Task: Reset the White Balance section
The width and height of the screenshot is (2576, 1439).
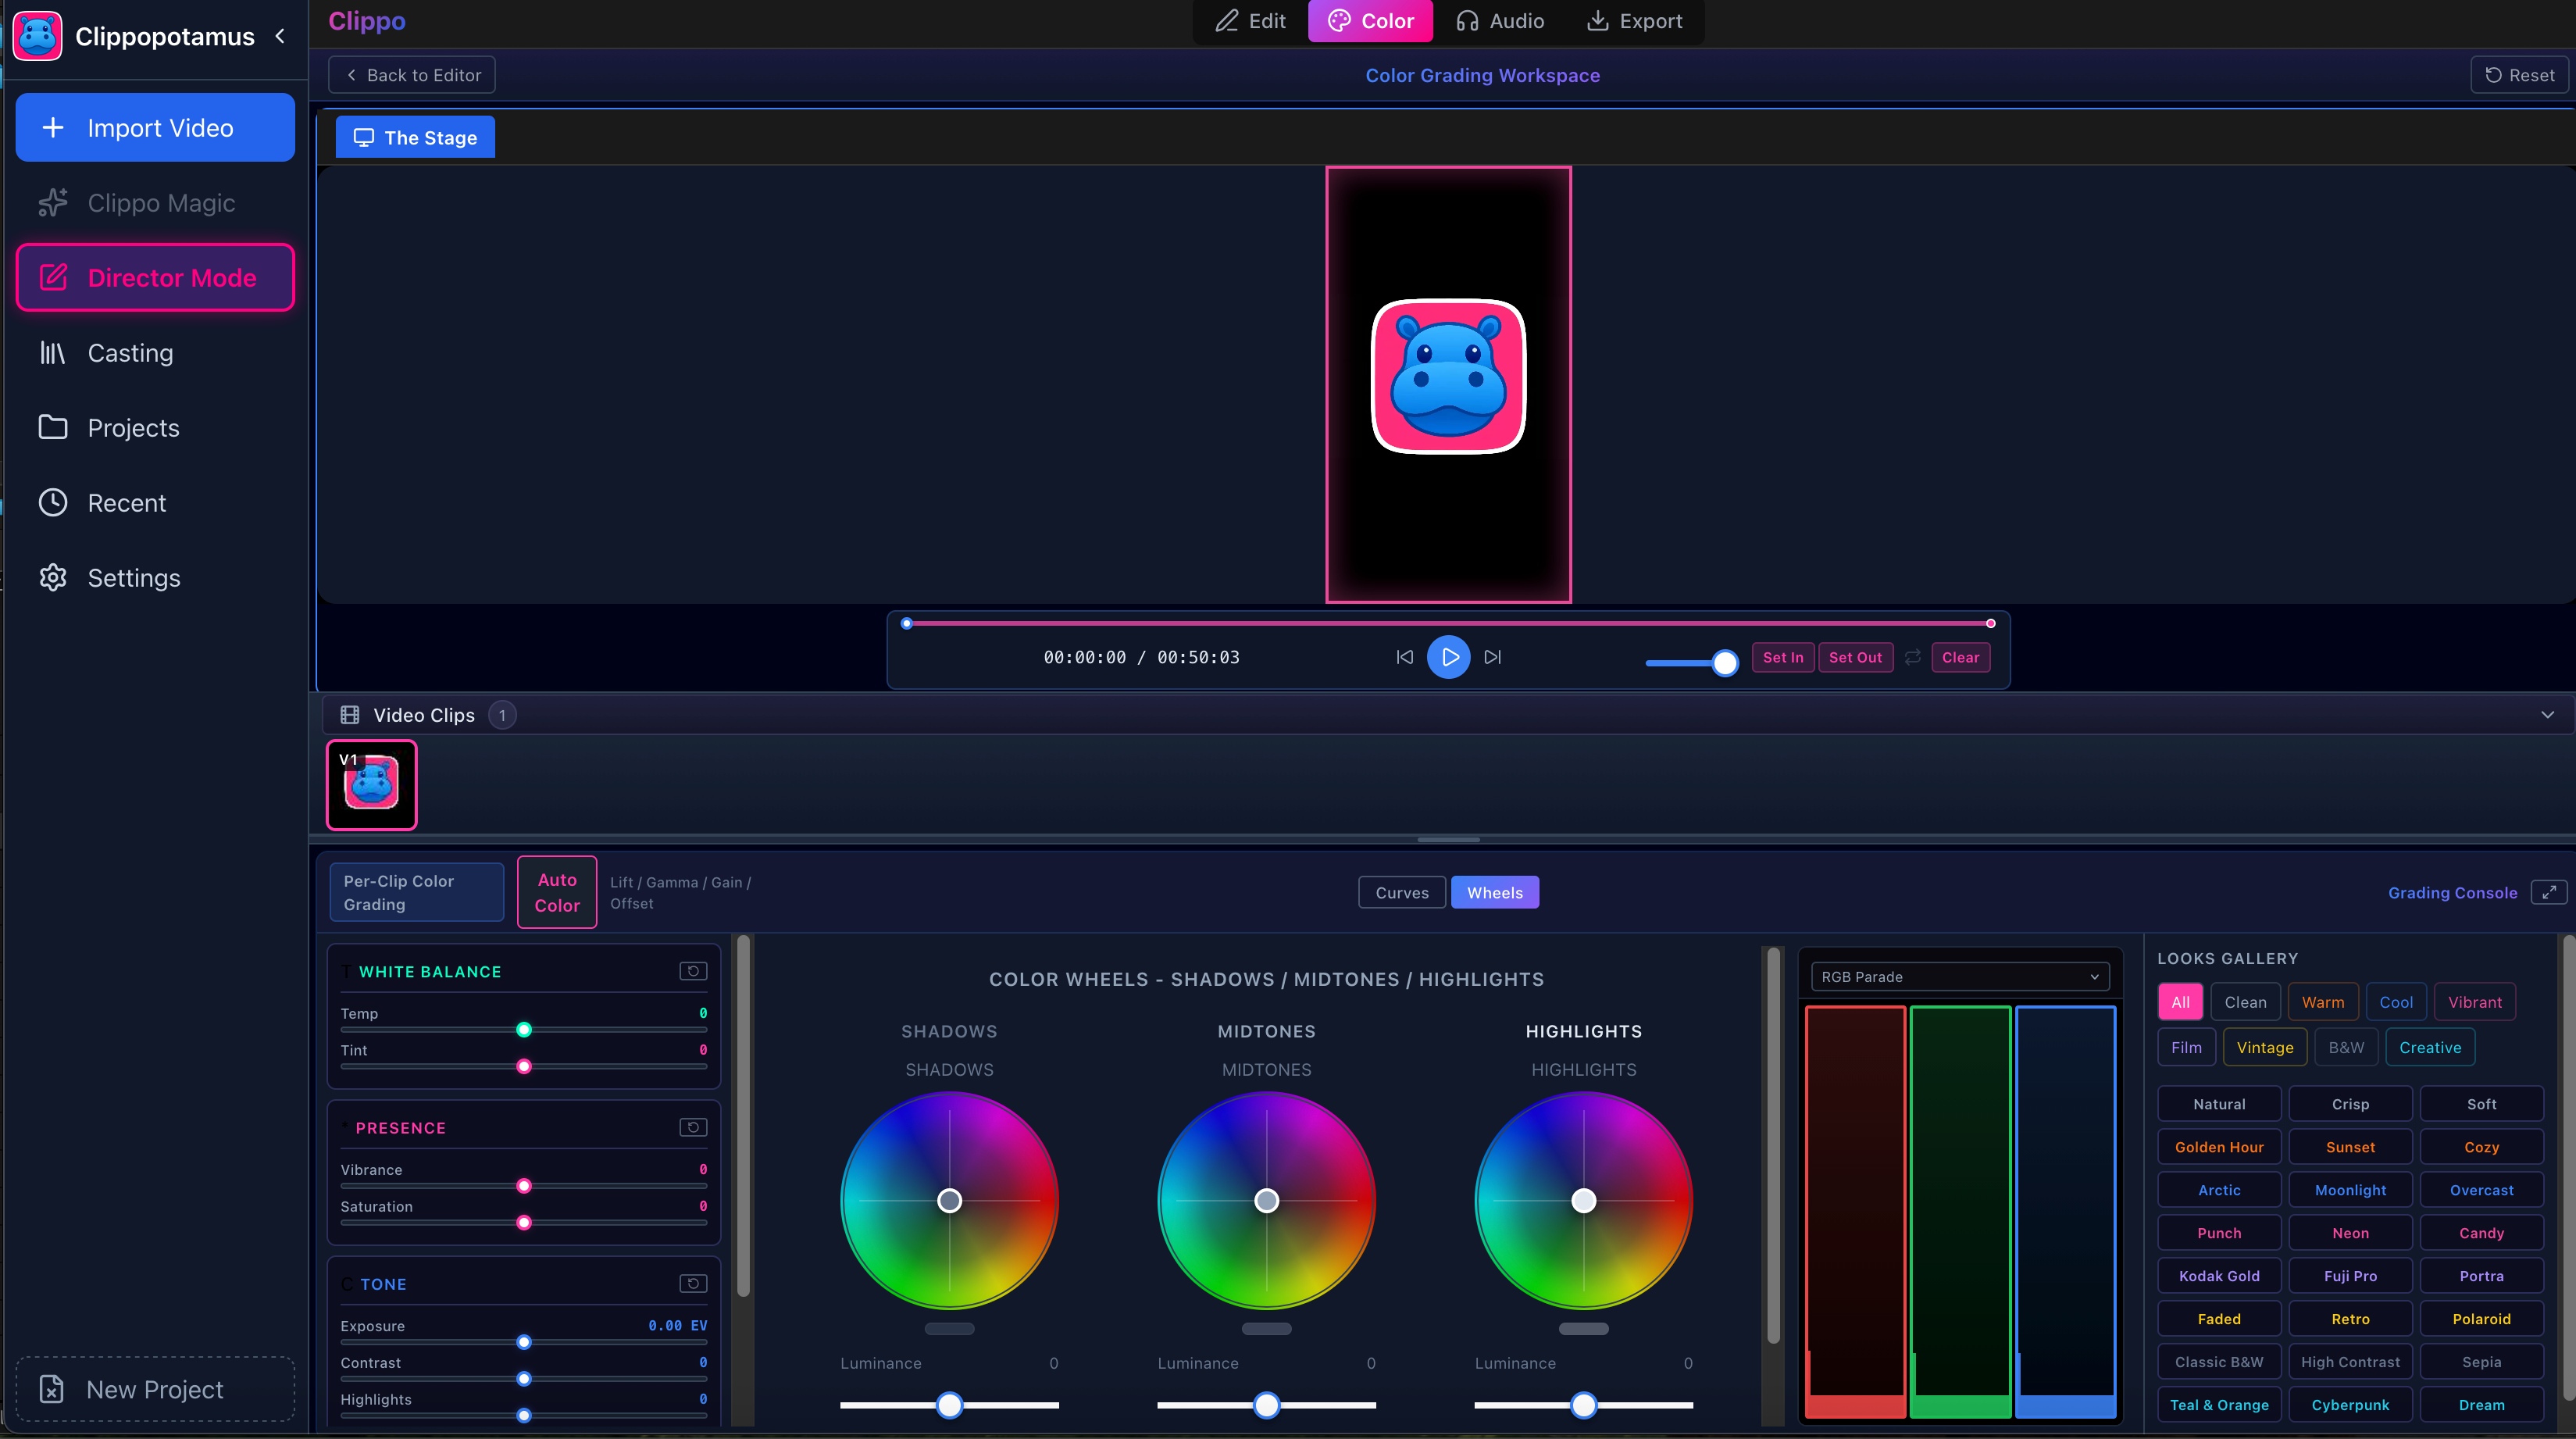Action: (693, 971)
